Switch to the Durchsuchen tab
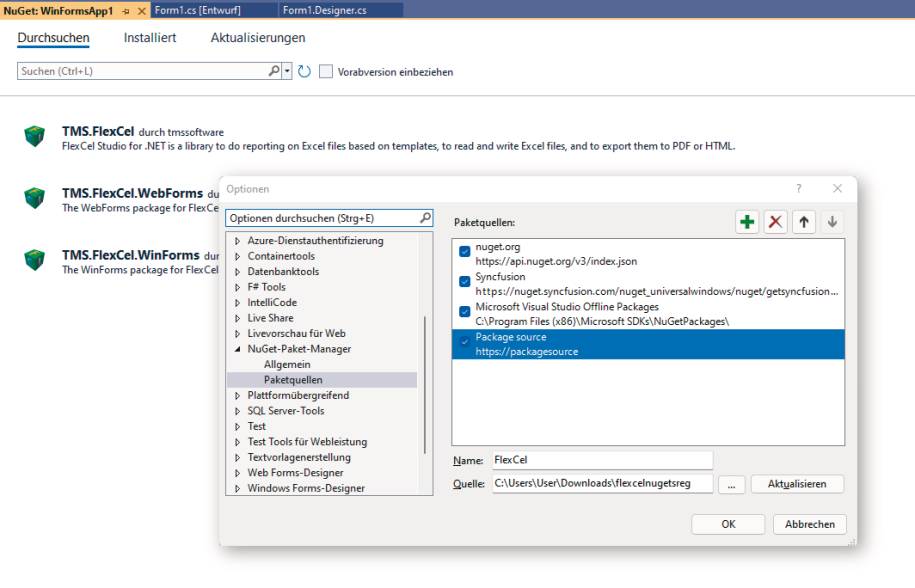Screen dimensions: 915x588 53,38
